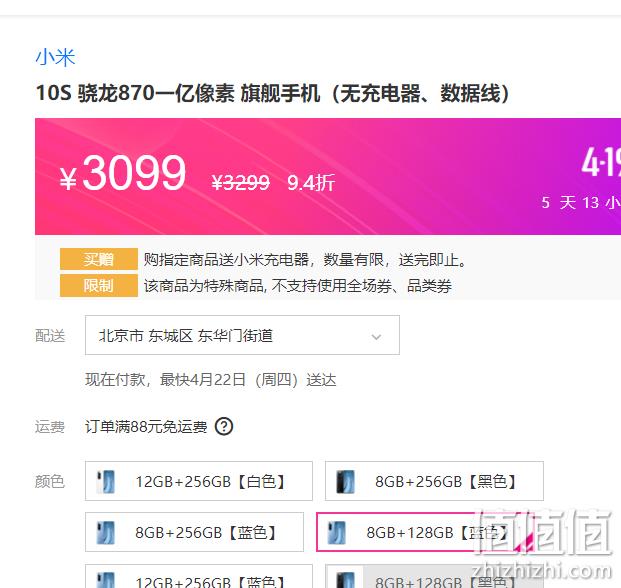Screen dimensions: 621x588
Task: Click the phone thumbnail in selected 8GB+128GB option
Action: tap(337, 532)
